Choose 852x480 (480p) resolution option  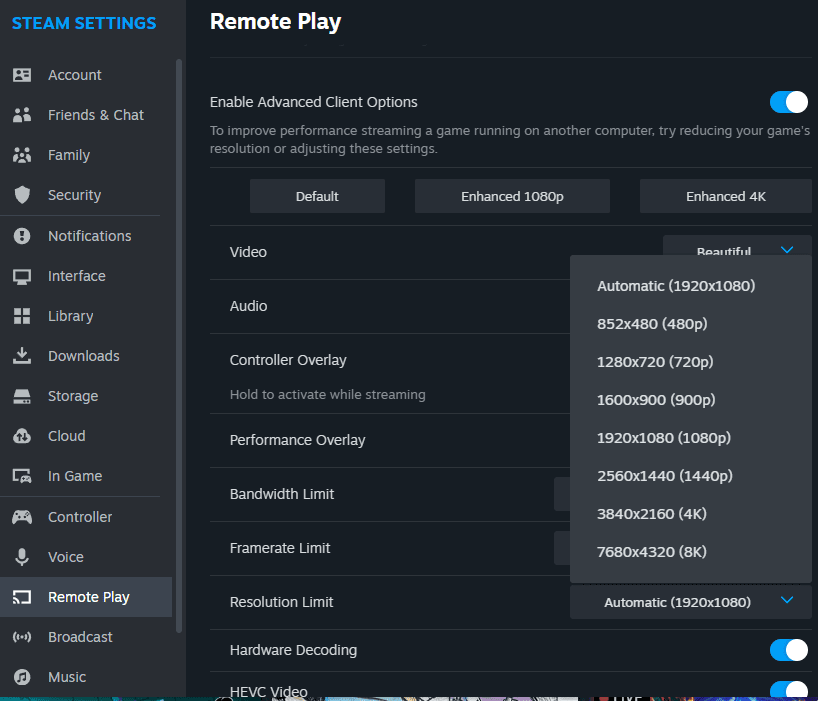[x=691, y=324]
